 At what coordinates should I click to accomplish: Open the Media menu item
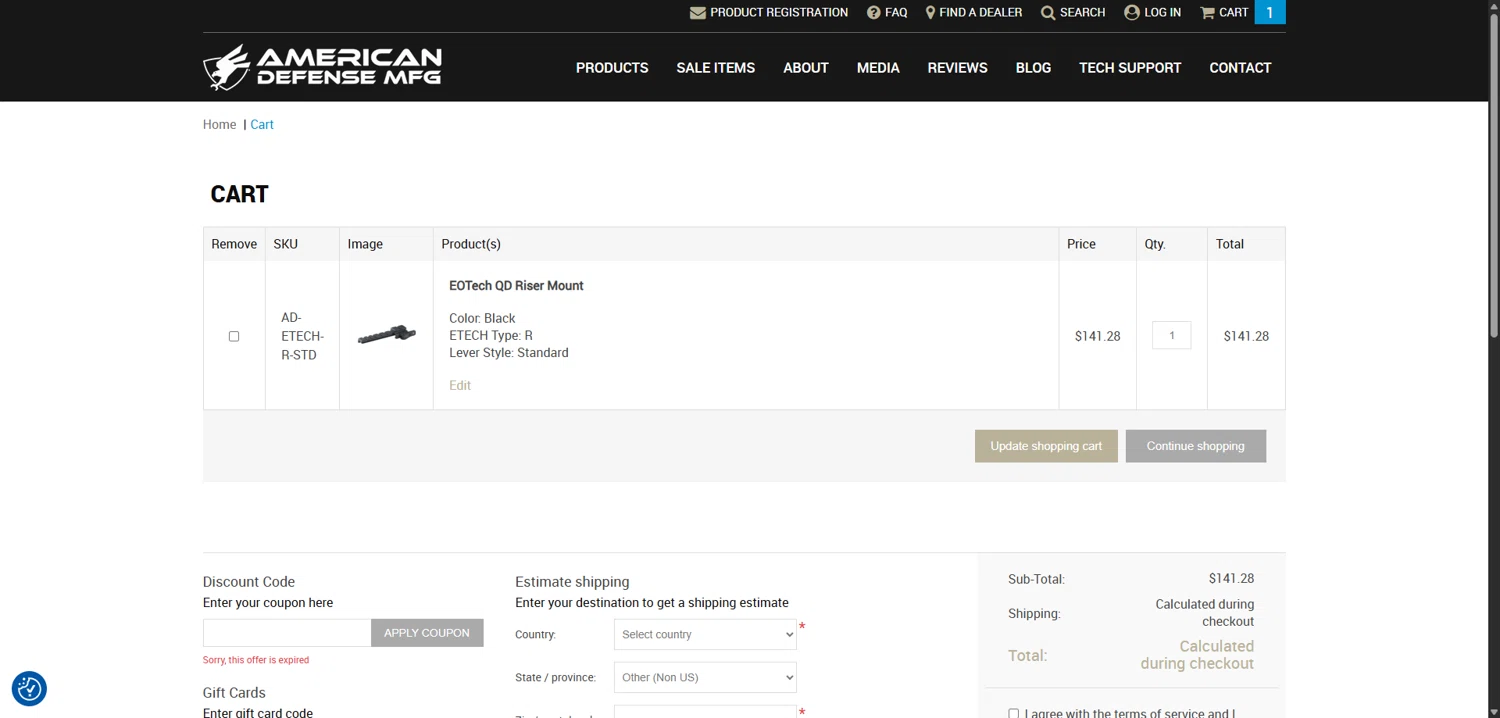coord(878,68)
